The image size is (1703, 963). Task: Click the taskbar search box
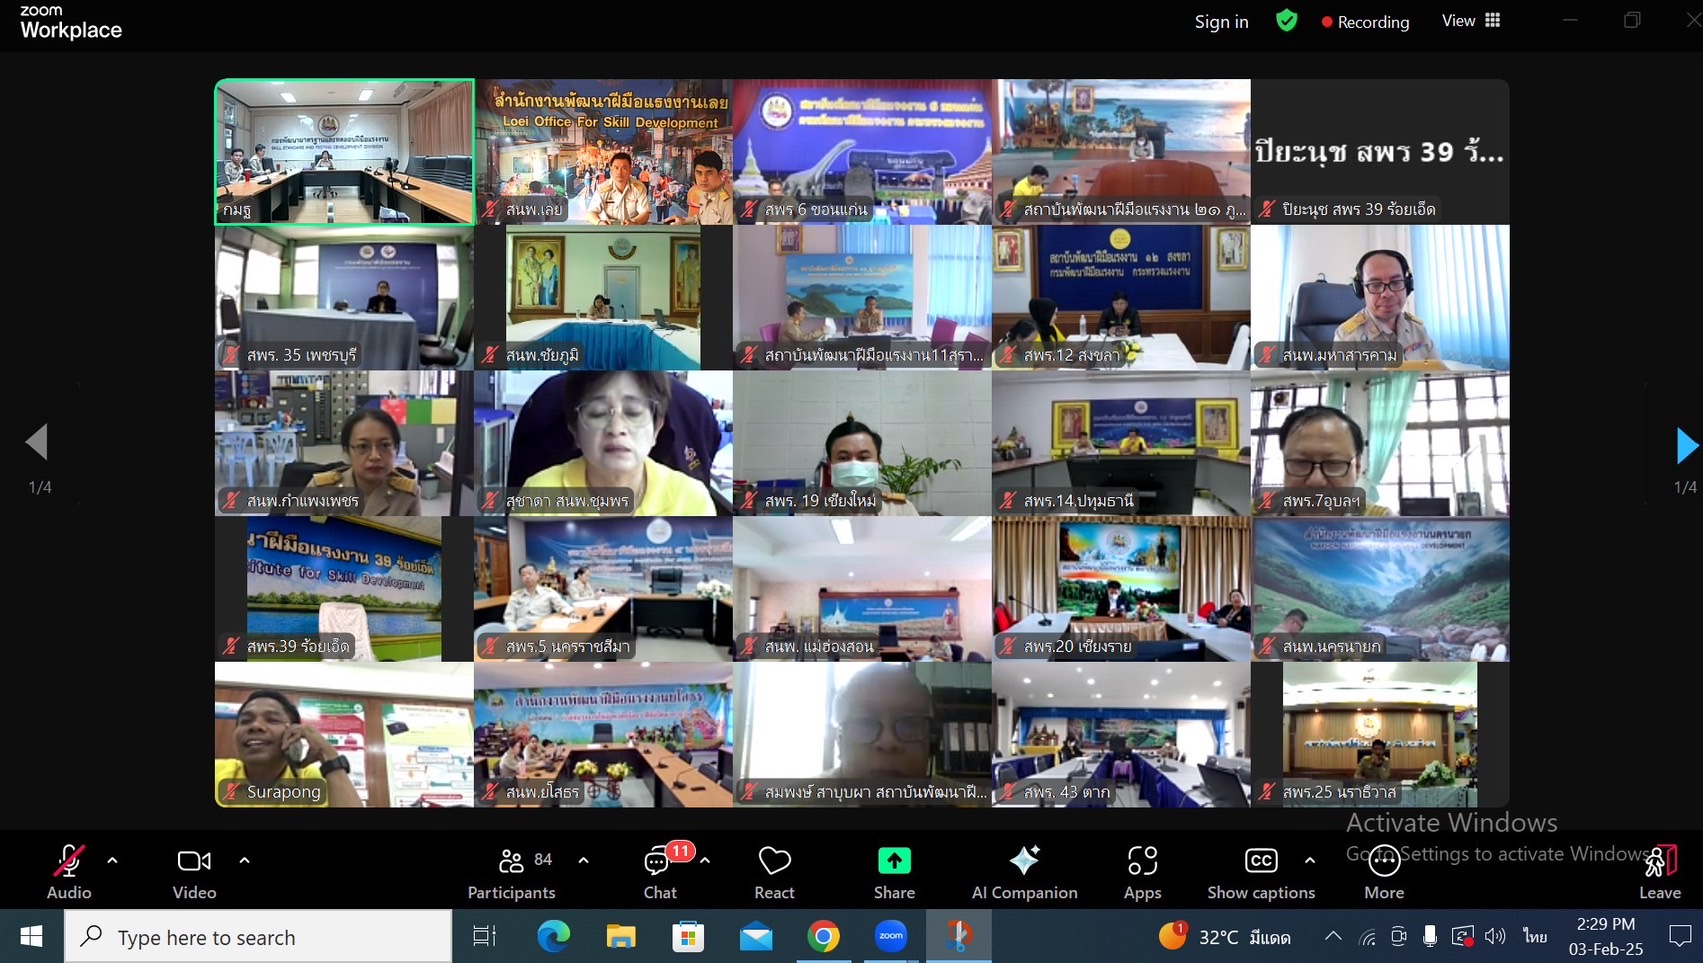pyautogui.click(x=258, y=937)
